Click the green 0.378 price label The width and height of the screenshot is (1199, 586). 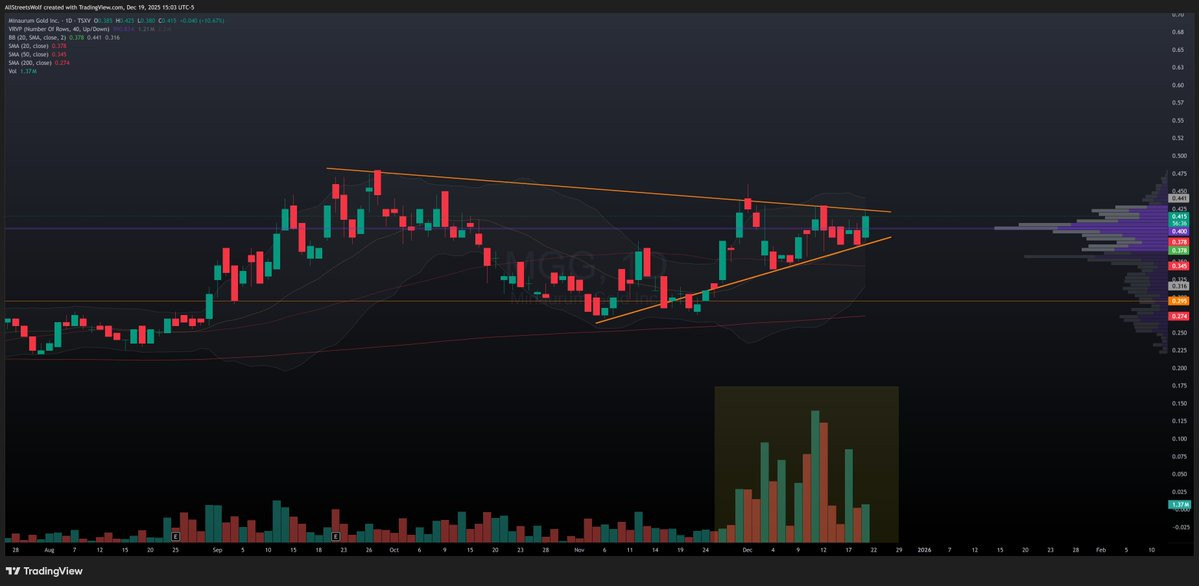pyautogui.click(x=1178, y=250)
